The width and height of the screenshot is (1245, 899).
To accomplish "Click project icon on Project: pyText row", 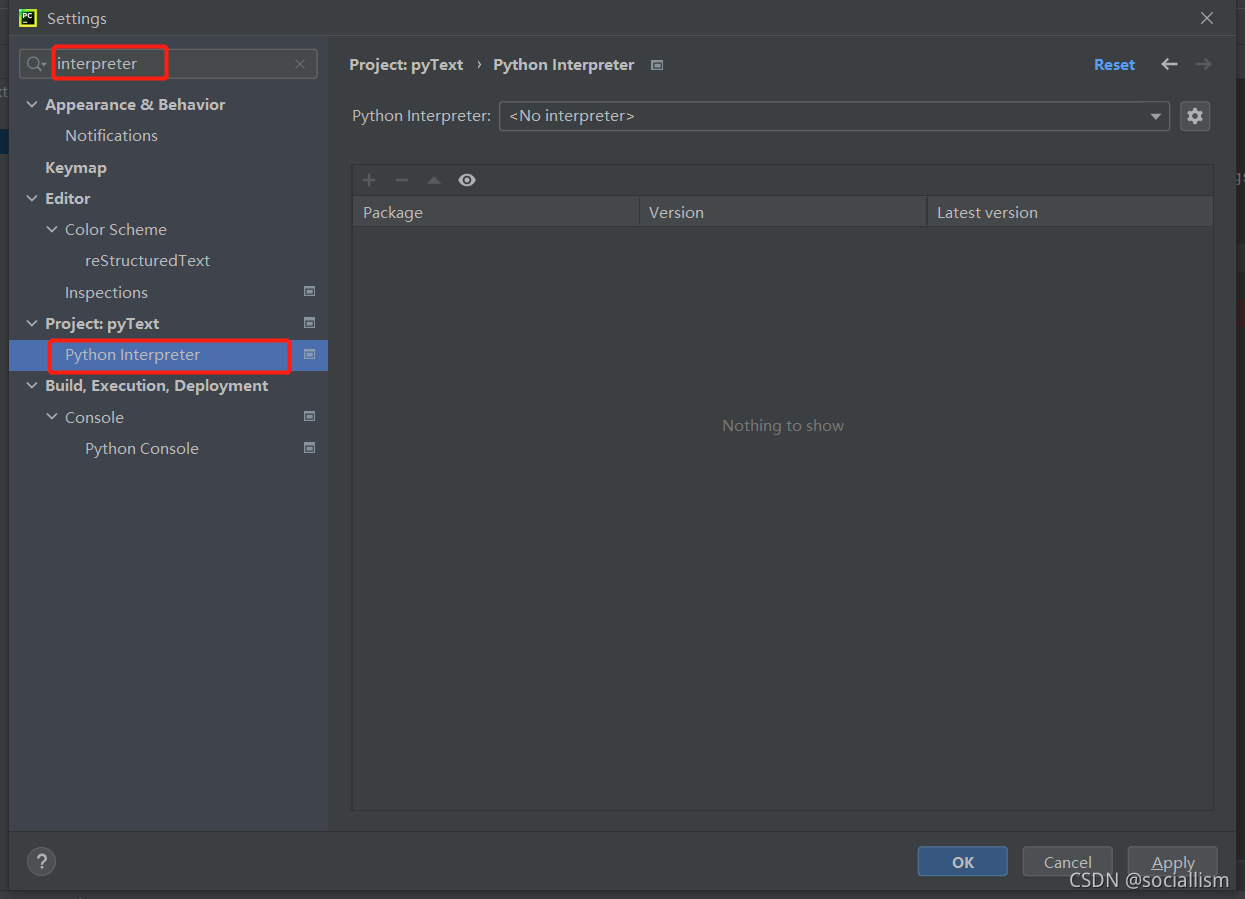I will coord(309,323).
